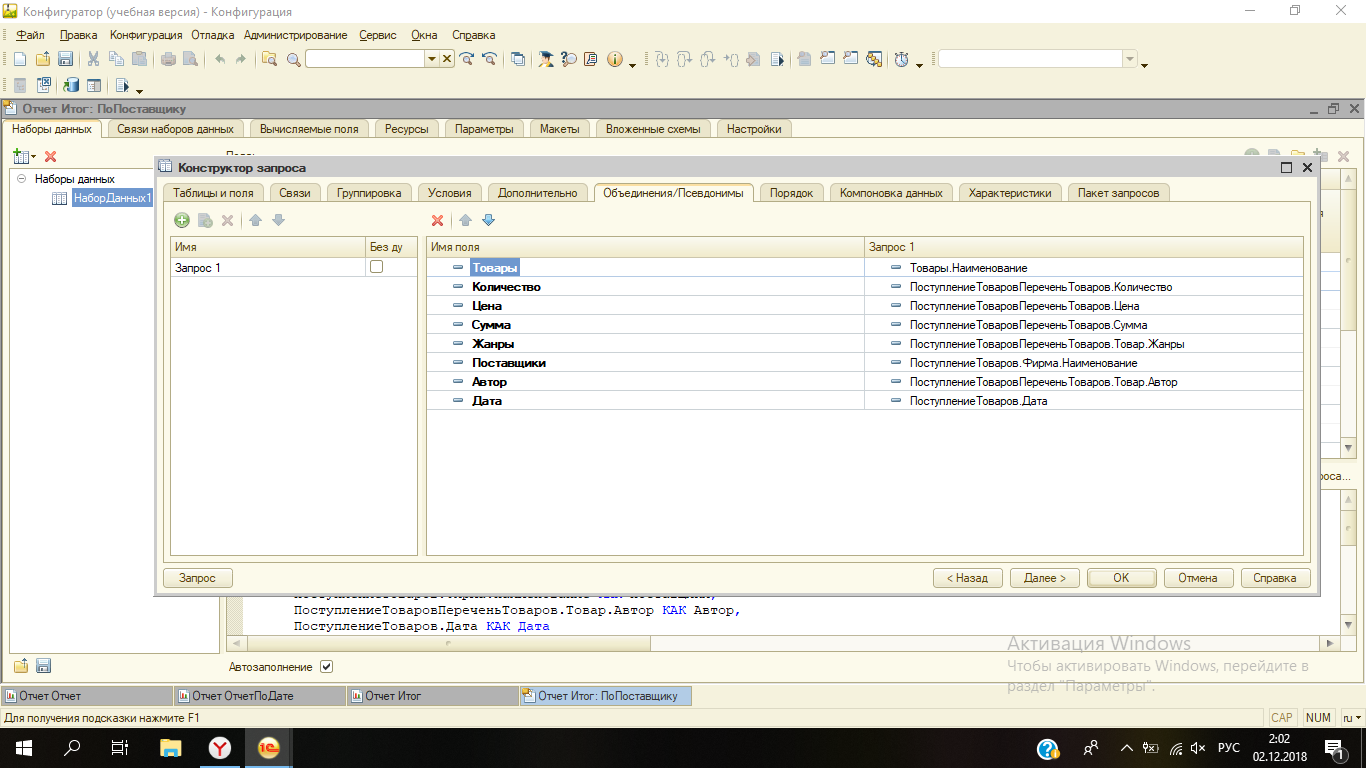Open the main toolbar search dropdown arrow
Screen dimensions: 1366x768
432,59
